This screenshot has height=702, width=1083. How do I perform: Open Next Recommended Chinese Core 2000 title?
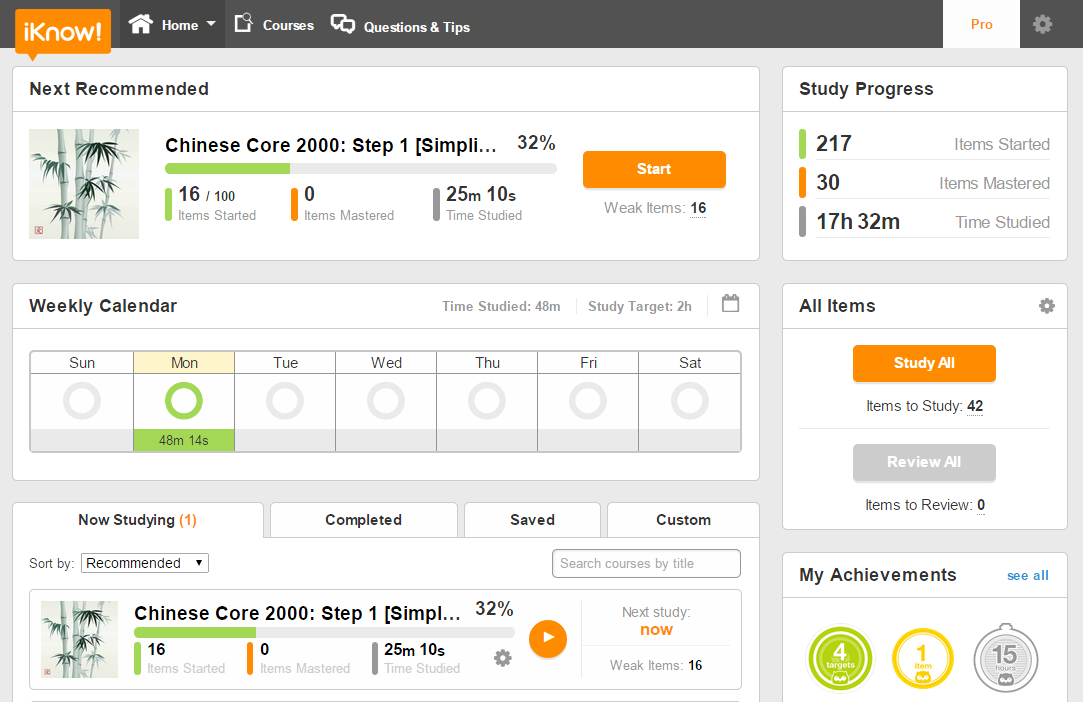pyautogui.click(x=331, y=145)
